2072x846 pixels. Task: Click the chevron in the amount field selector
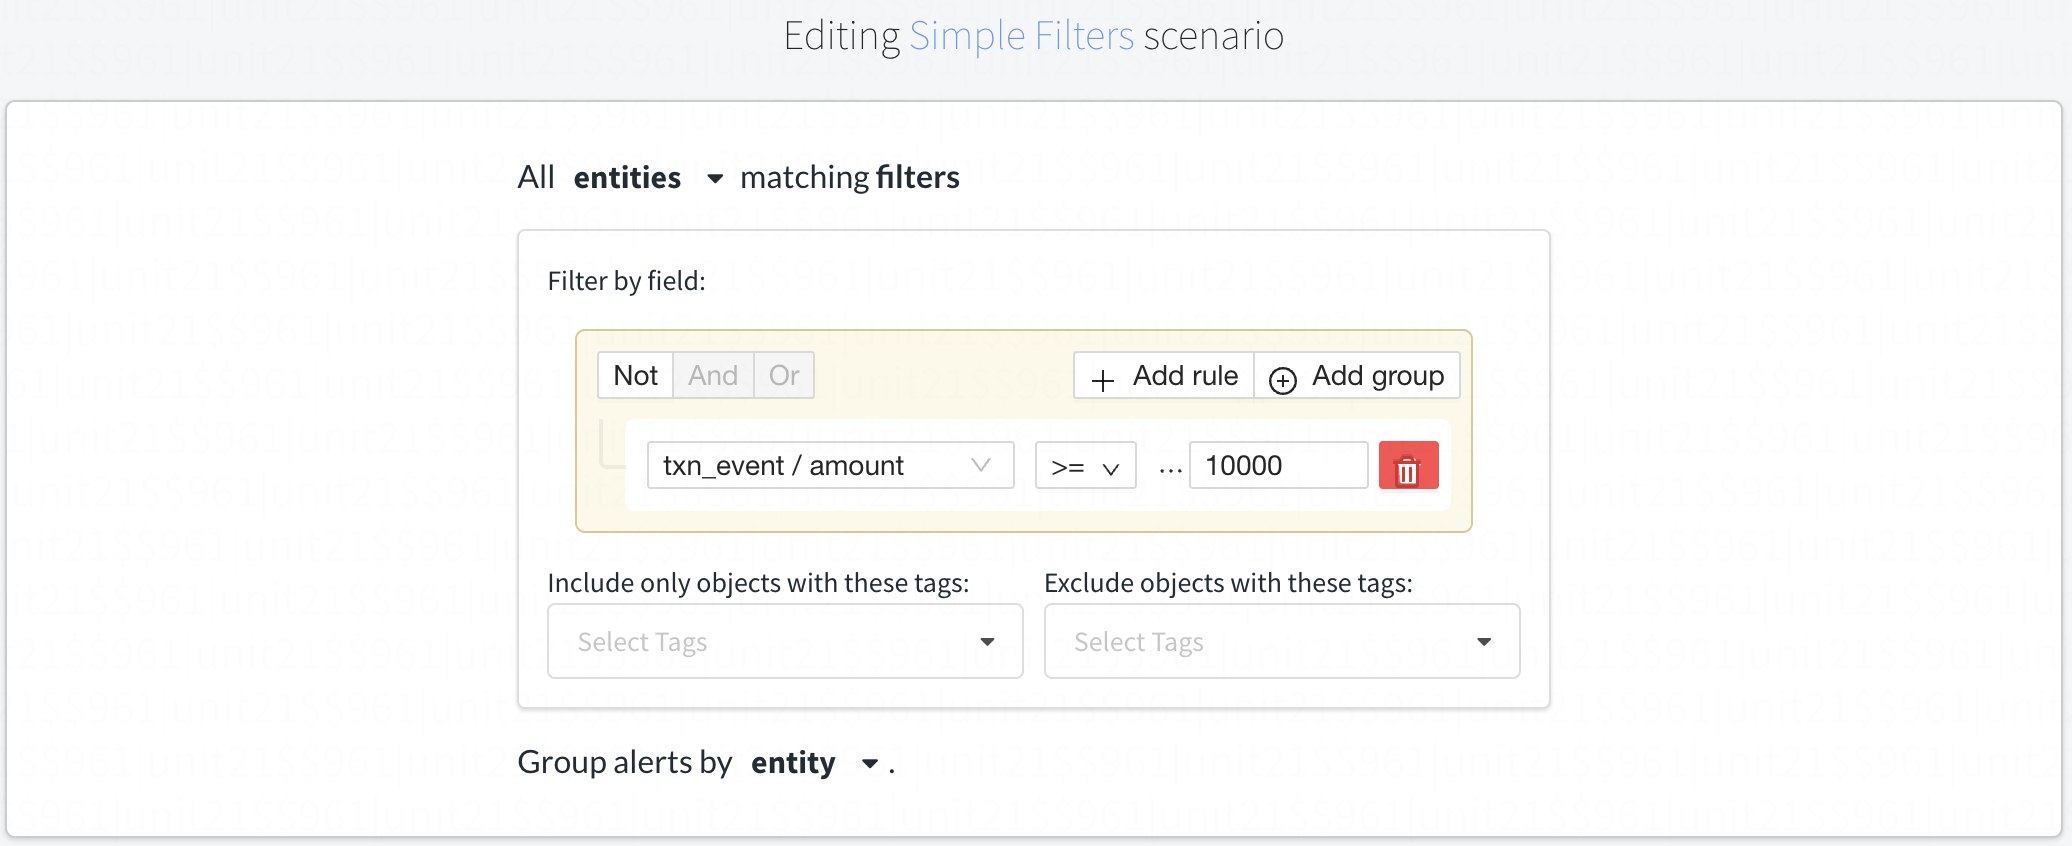(981, 465)
